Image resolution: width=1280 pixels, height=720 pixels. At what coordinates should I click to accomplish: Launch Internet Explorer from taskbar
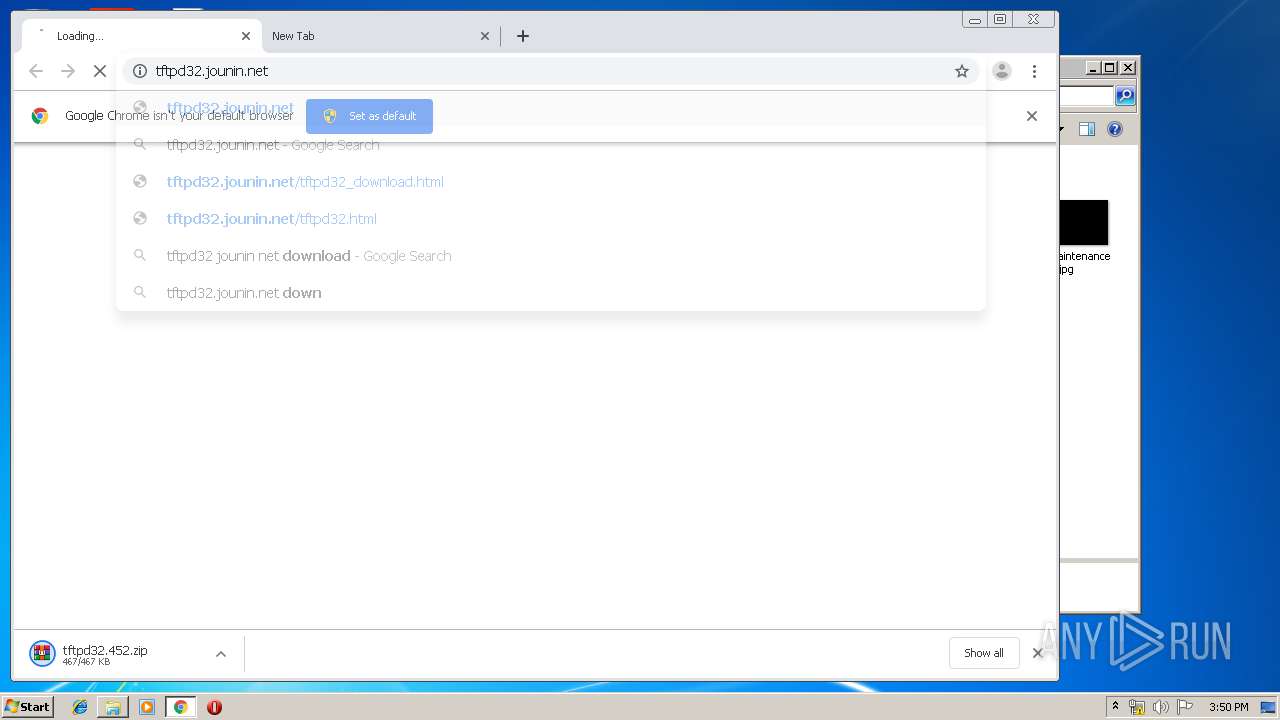(x=80, y=707)
